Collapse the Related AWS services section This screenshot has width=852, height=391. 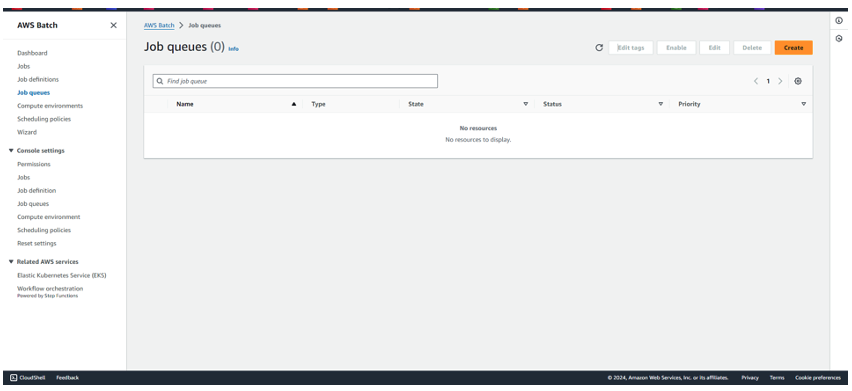click(11, 262)
